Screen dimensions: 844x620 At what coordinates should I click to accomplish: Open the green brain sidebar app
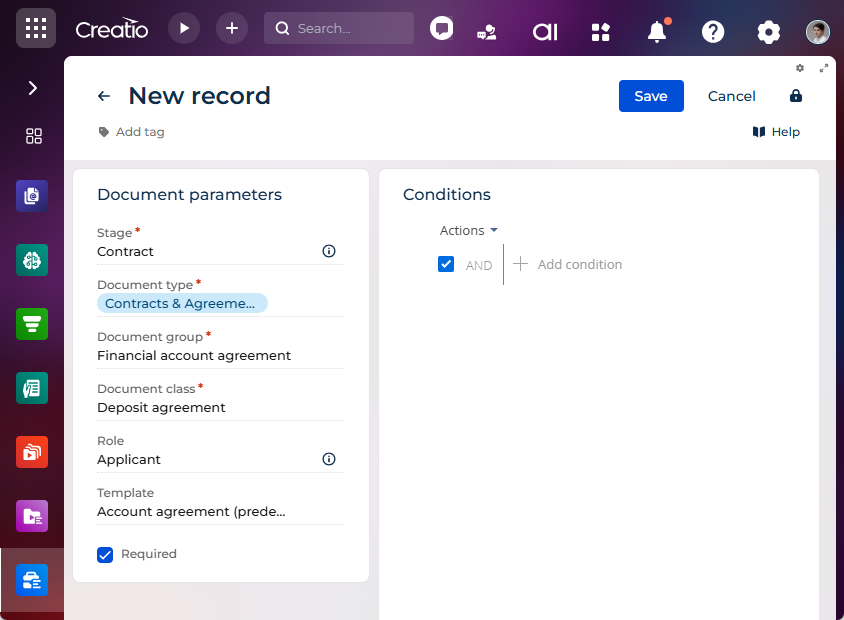click(32, 260)
